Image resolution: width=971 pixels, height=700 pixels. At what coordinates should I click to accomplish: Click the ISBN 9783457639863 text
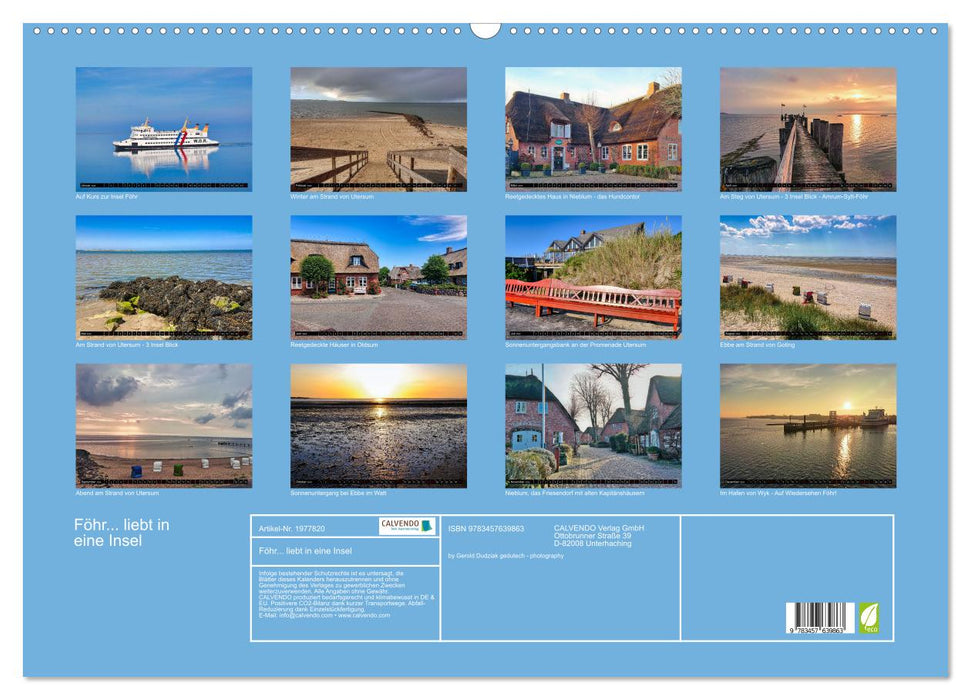(486, 527)
